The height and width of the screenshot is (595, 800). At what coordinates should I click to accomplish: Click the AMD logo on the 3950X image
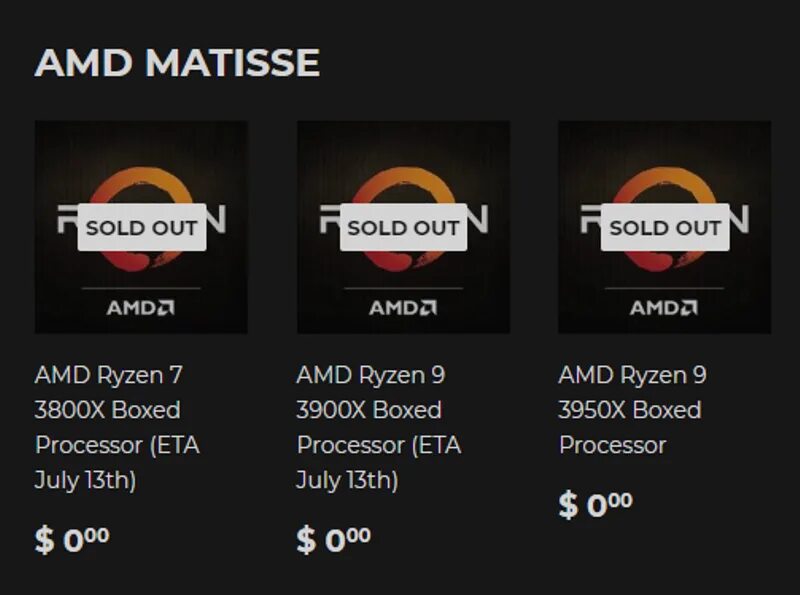(665, 307)
